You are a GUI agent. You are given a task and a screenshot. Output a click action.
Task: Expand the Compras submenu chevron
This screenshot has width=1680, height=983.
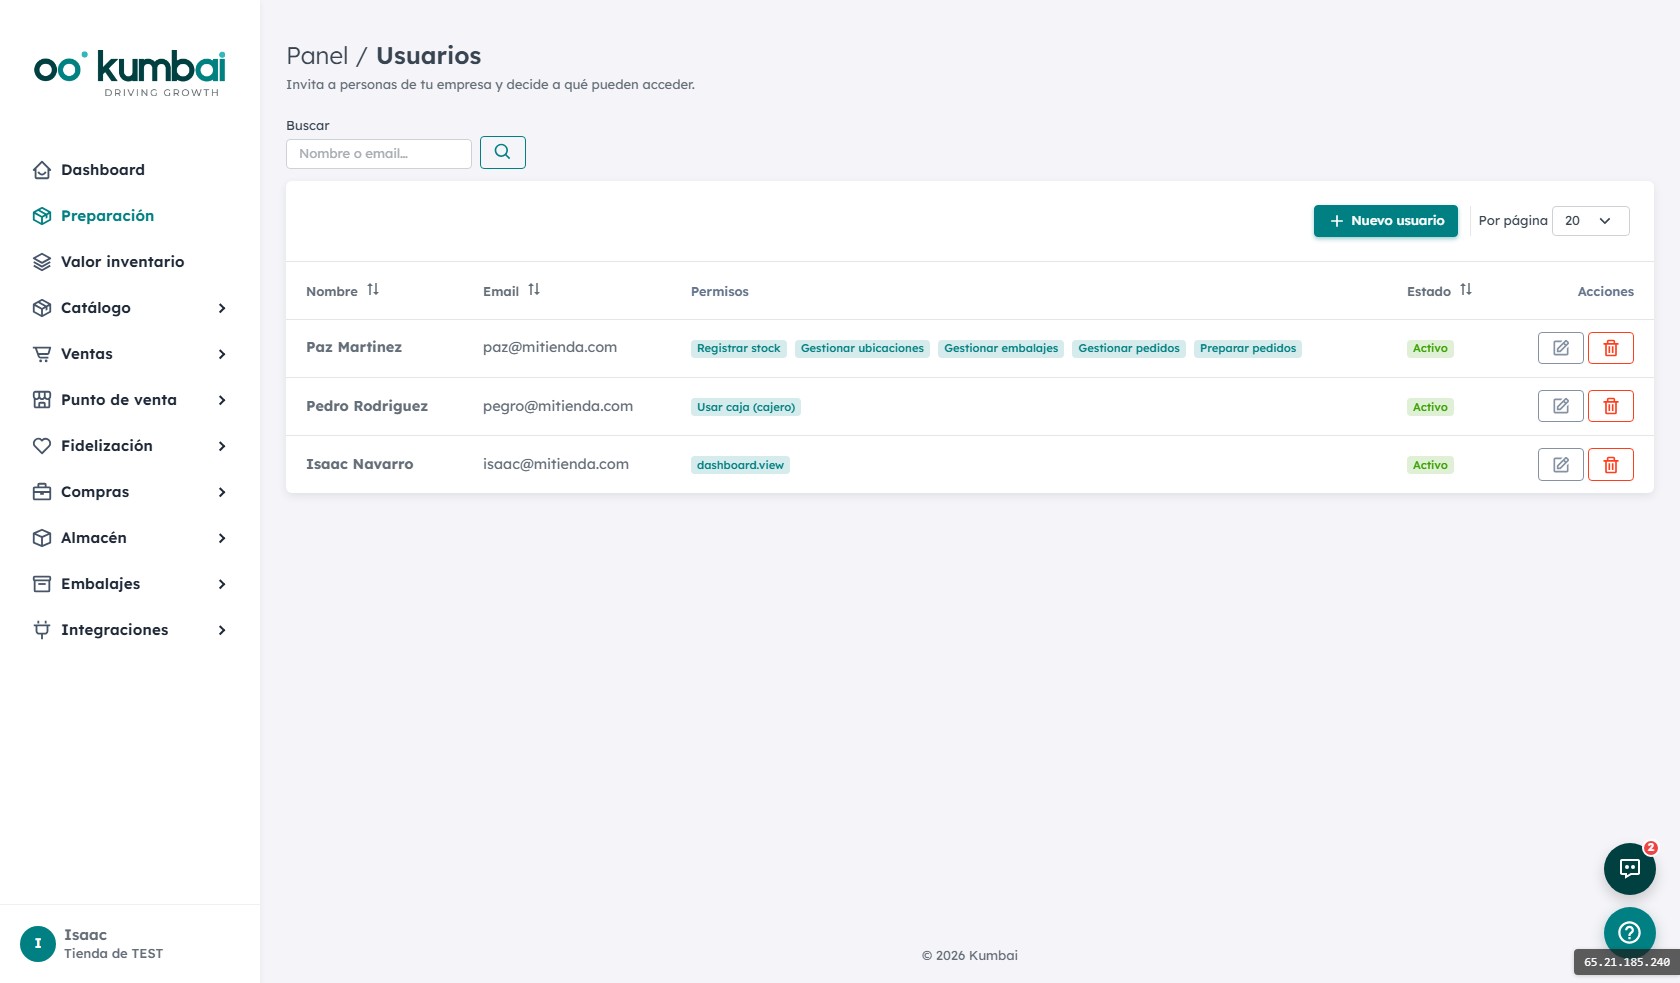222,492
